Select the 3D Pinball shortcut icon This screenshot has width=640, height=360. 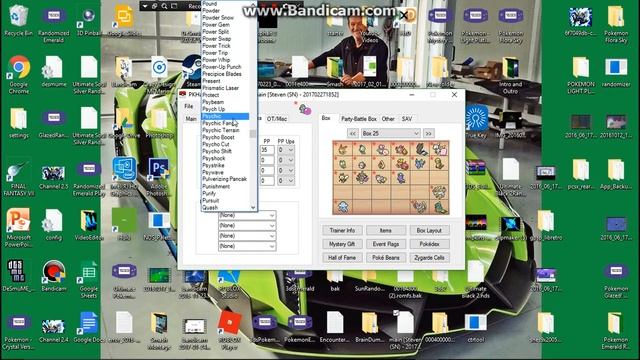pos(89,20)
